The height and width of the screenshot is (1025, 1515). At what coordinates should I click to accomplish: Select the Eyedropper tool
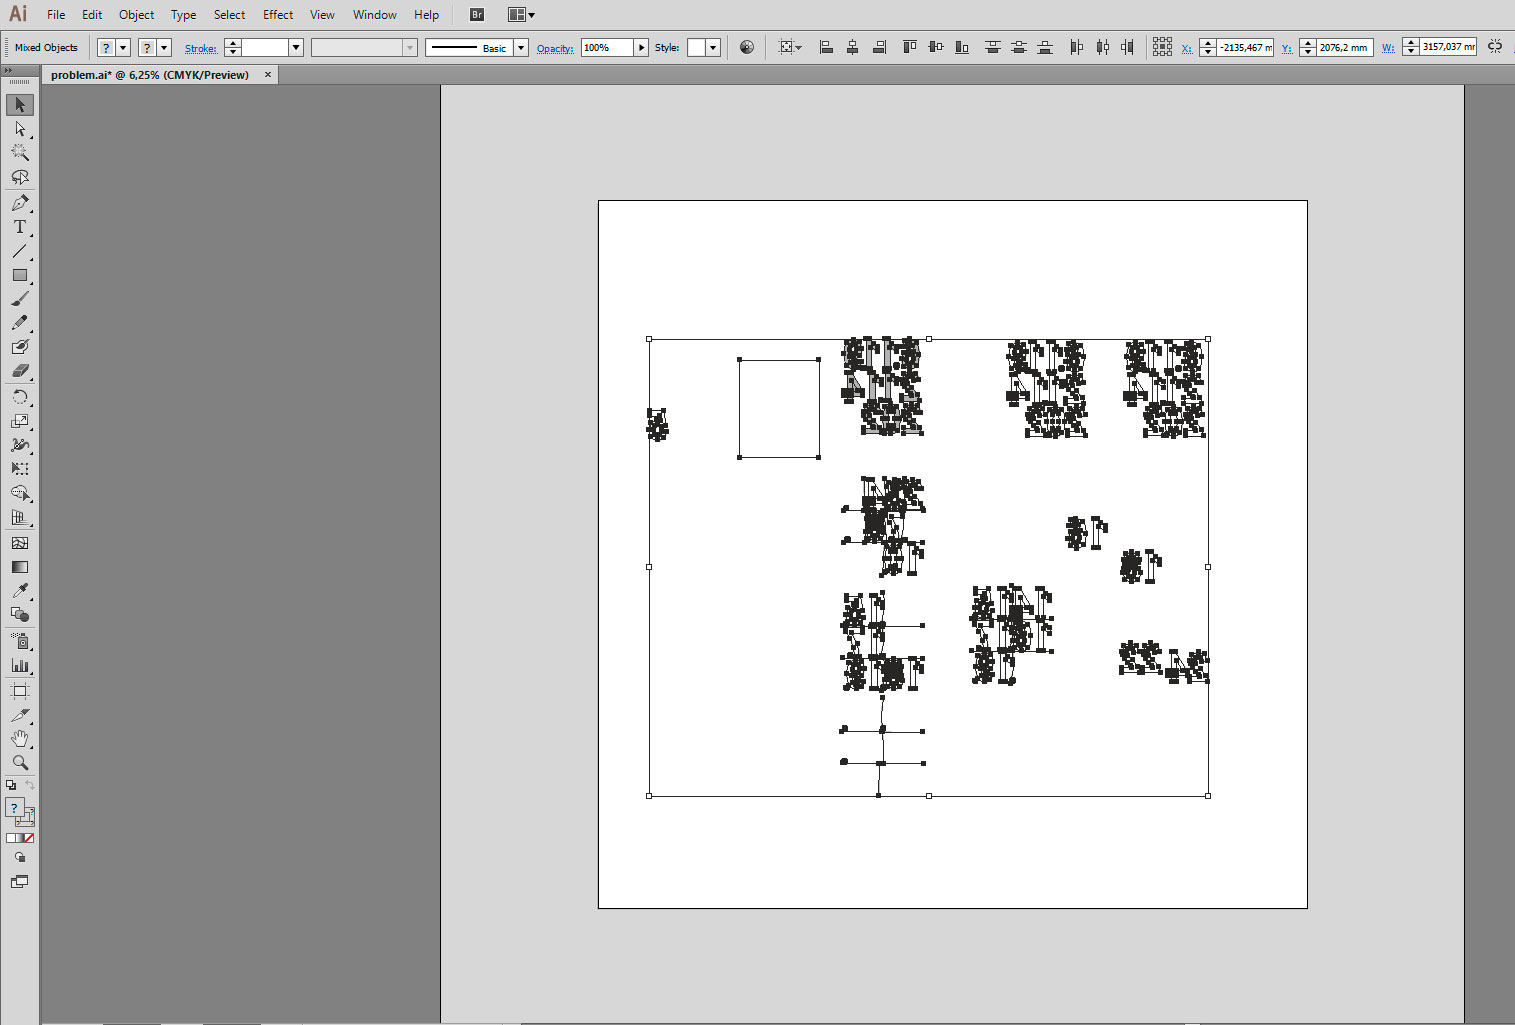coord(20,591)
